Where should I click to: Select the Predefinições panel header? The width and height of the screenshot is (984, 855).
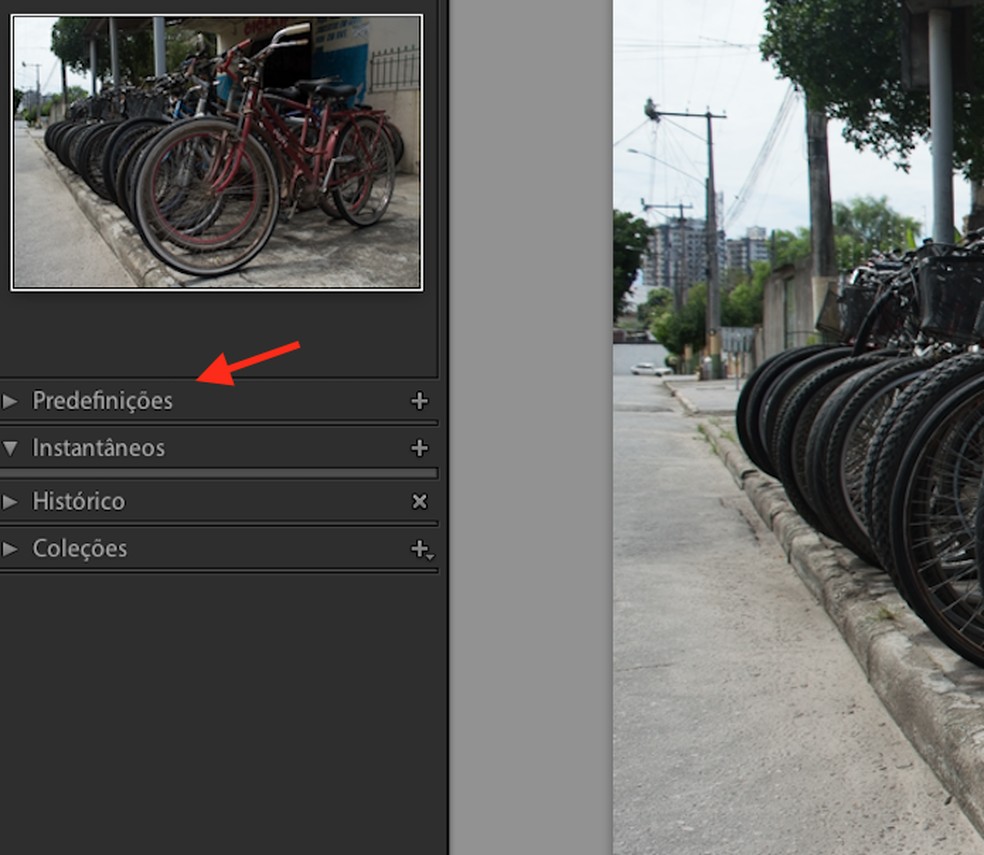coord(103,400)
